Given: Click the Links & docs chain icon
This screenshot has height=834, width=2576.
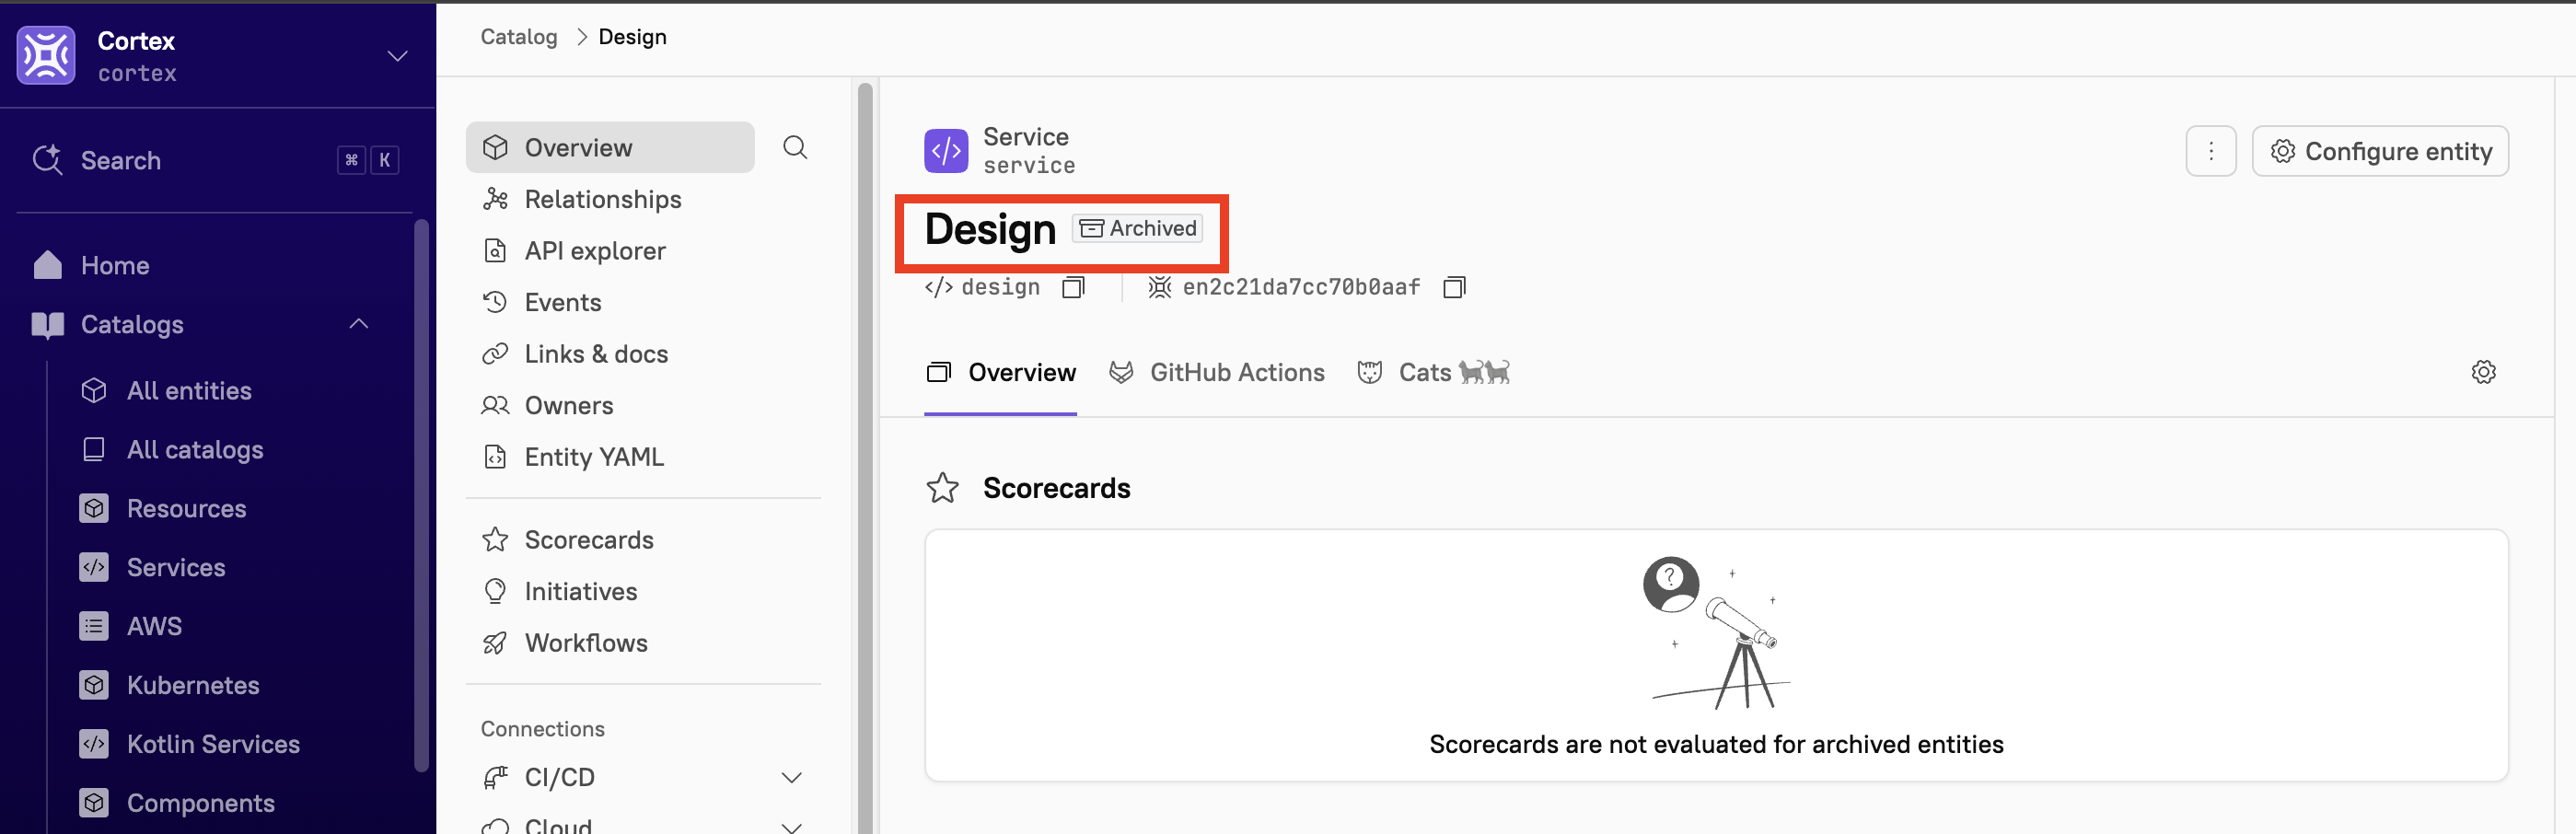Looking at the screenshot, I should [495, 354].
